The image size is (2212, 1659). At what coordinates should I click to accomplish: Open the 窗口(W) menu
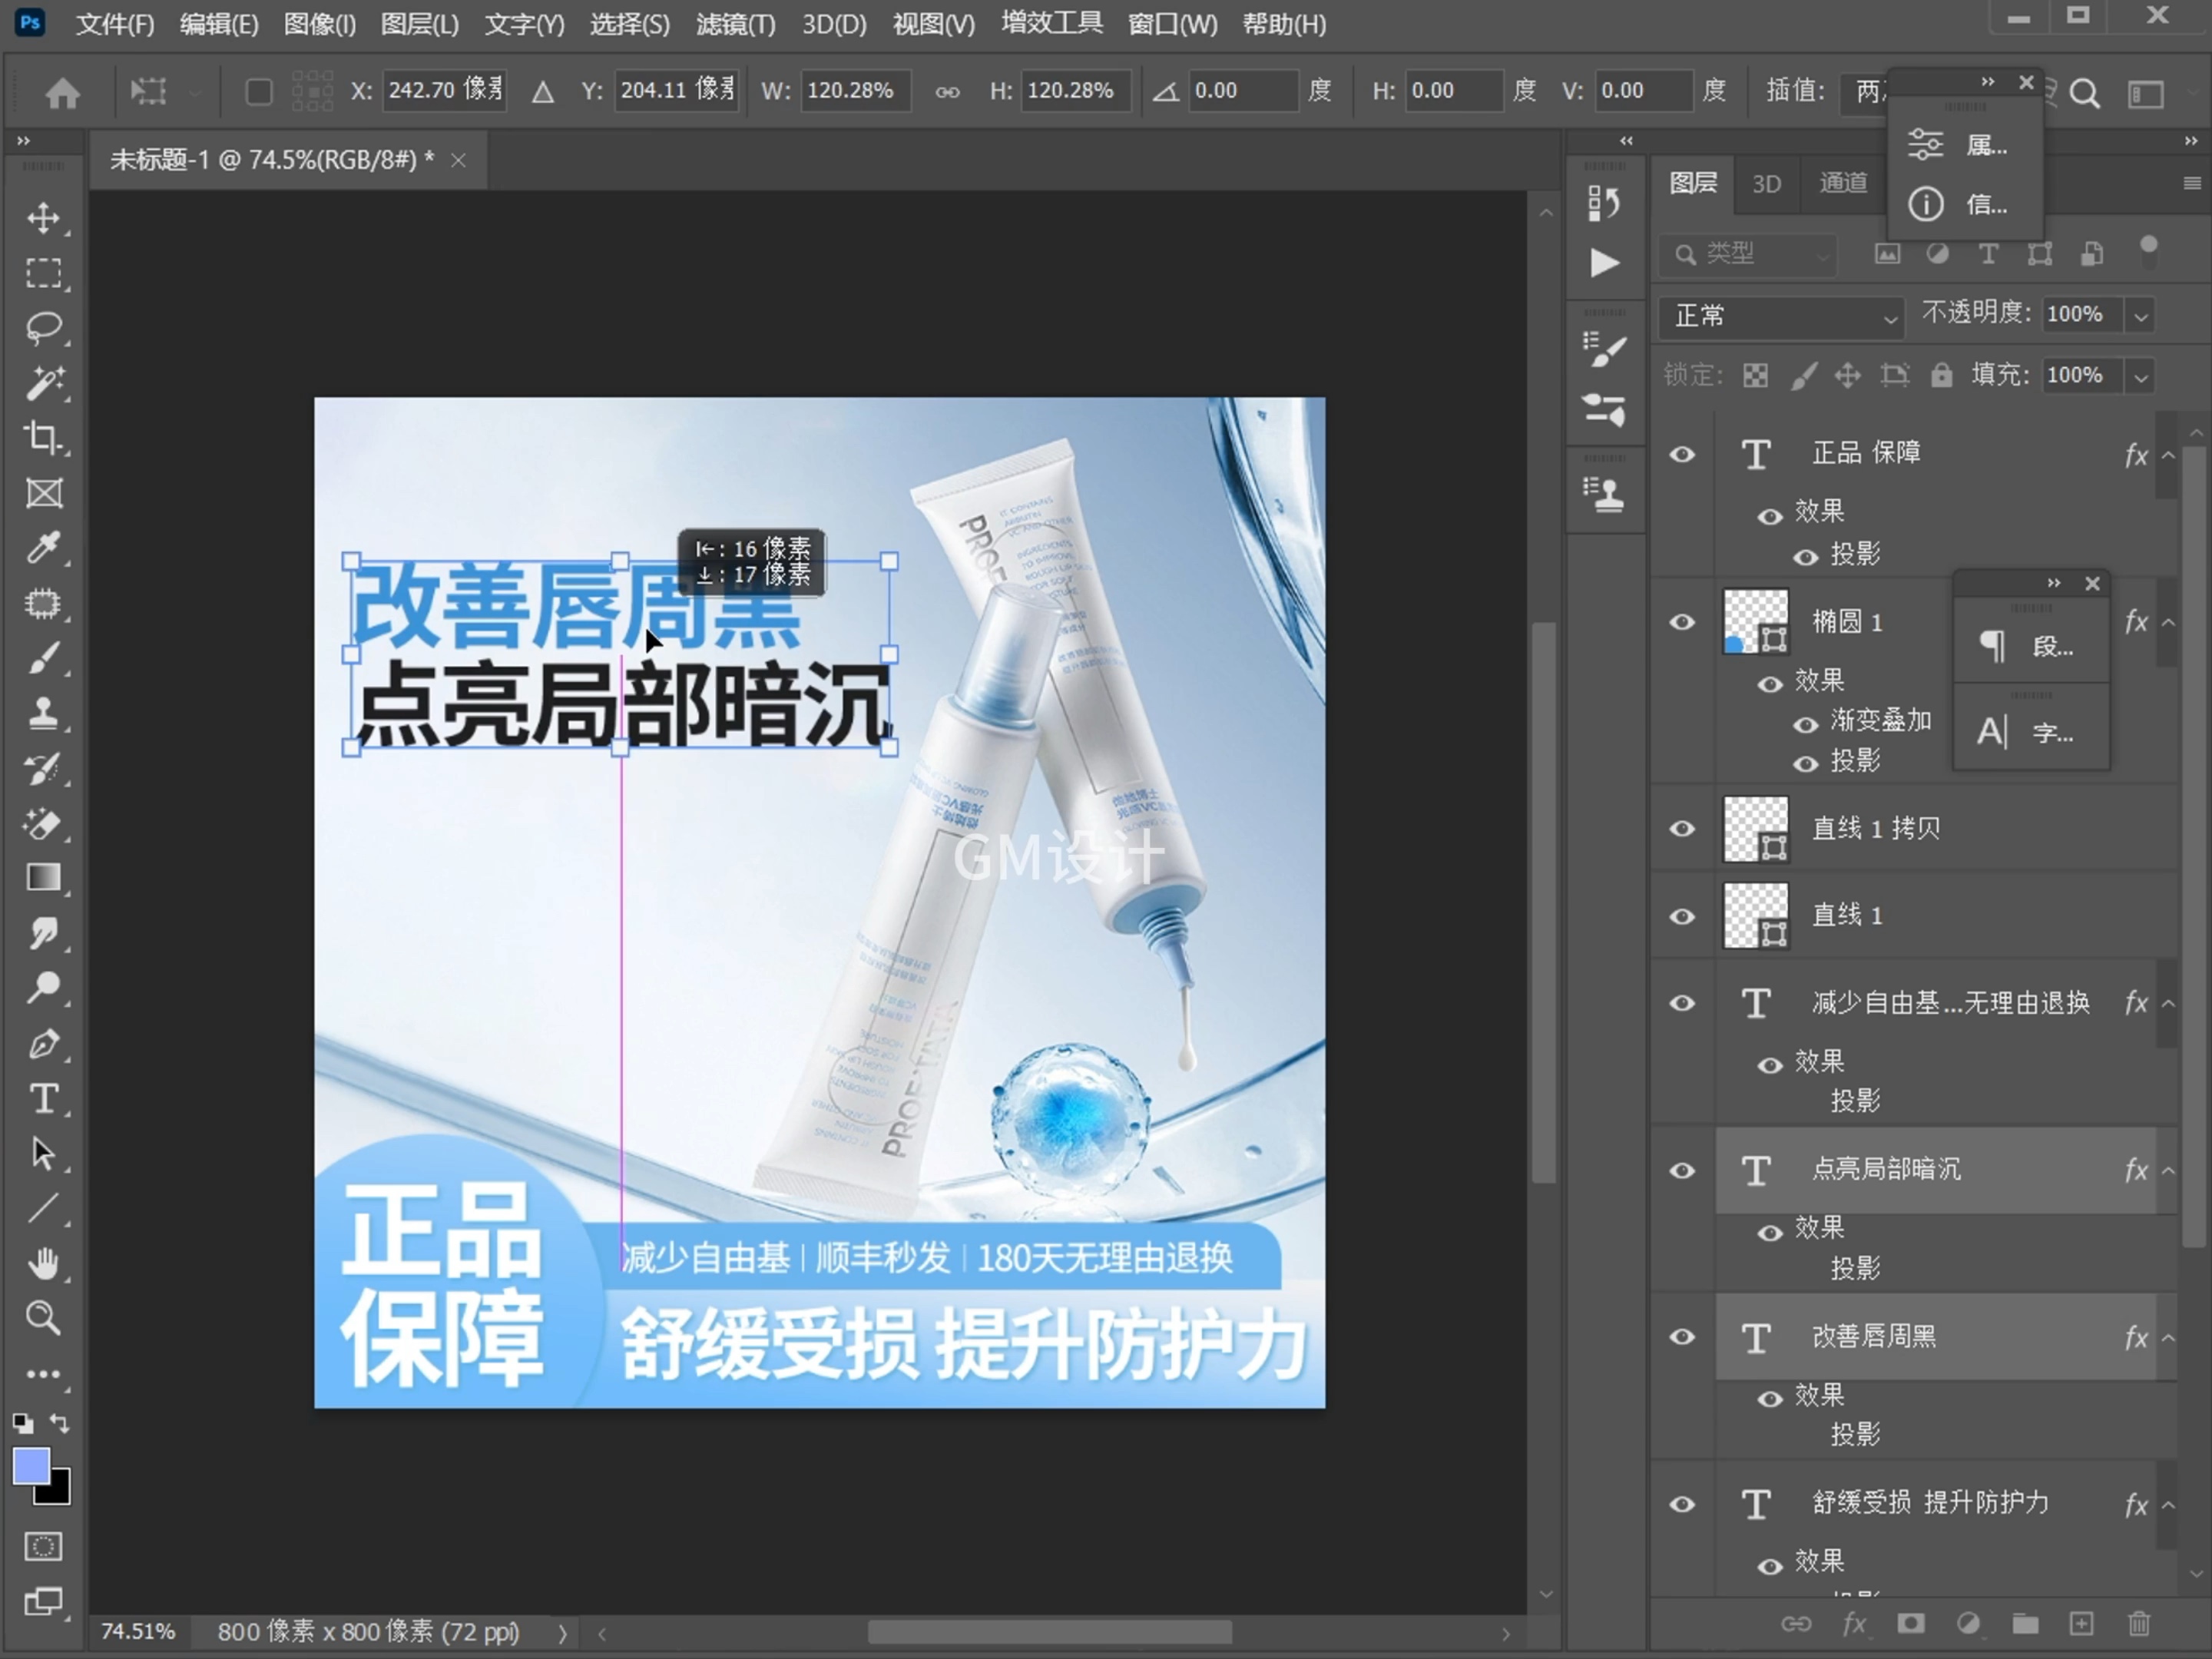click(1172, 24)
